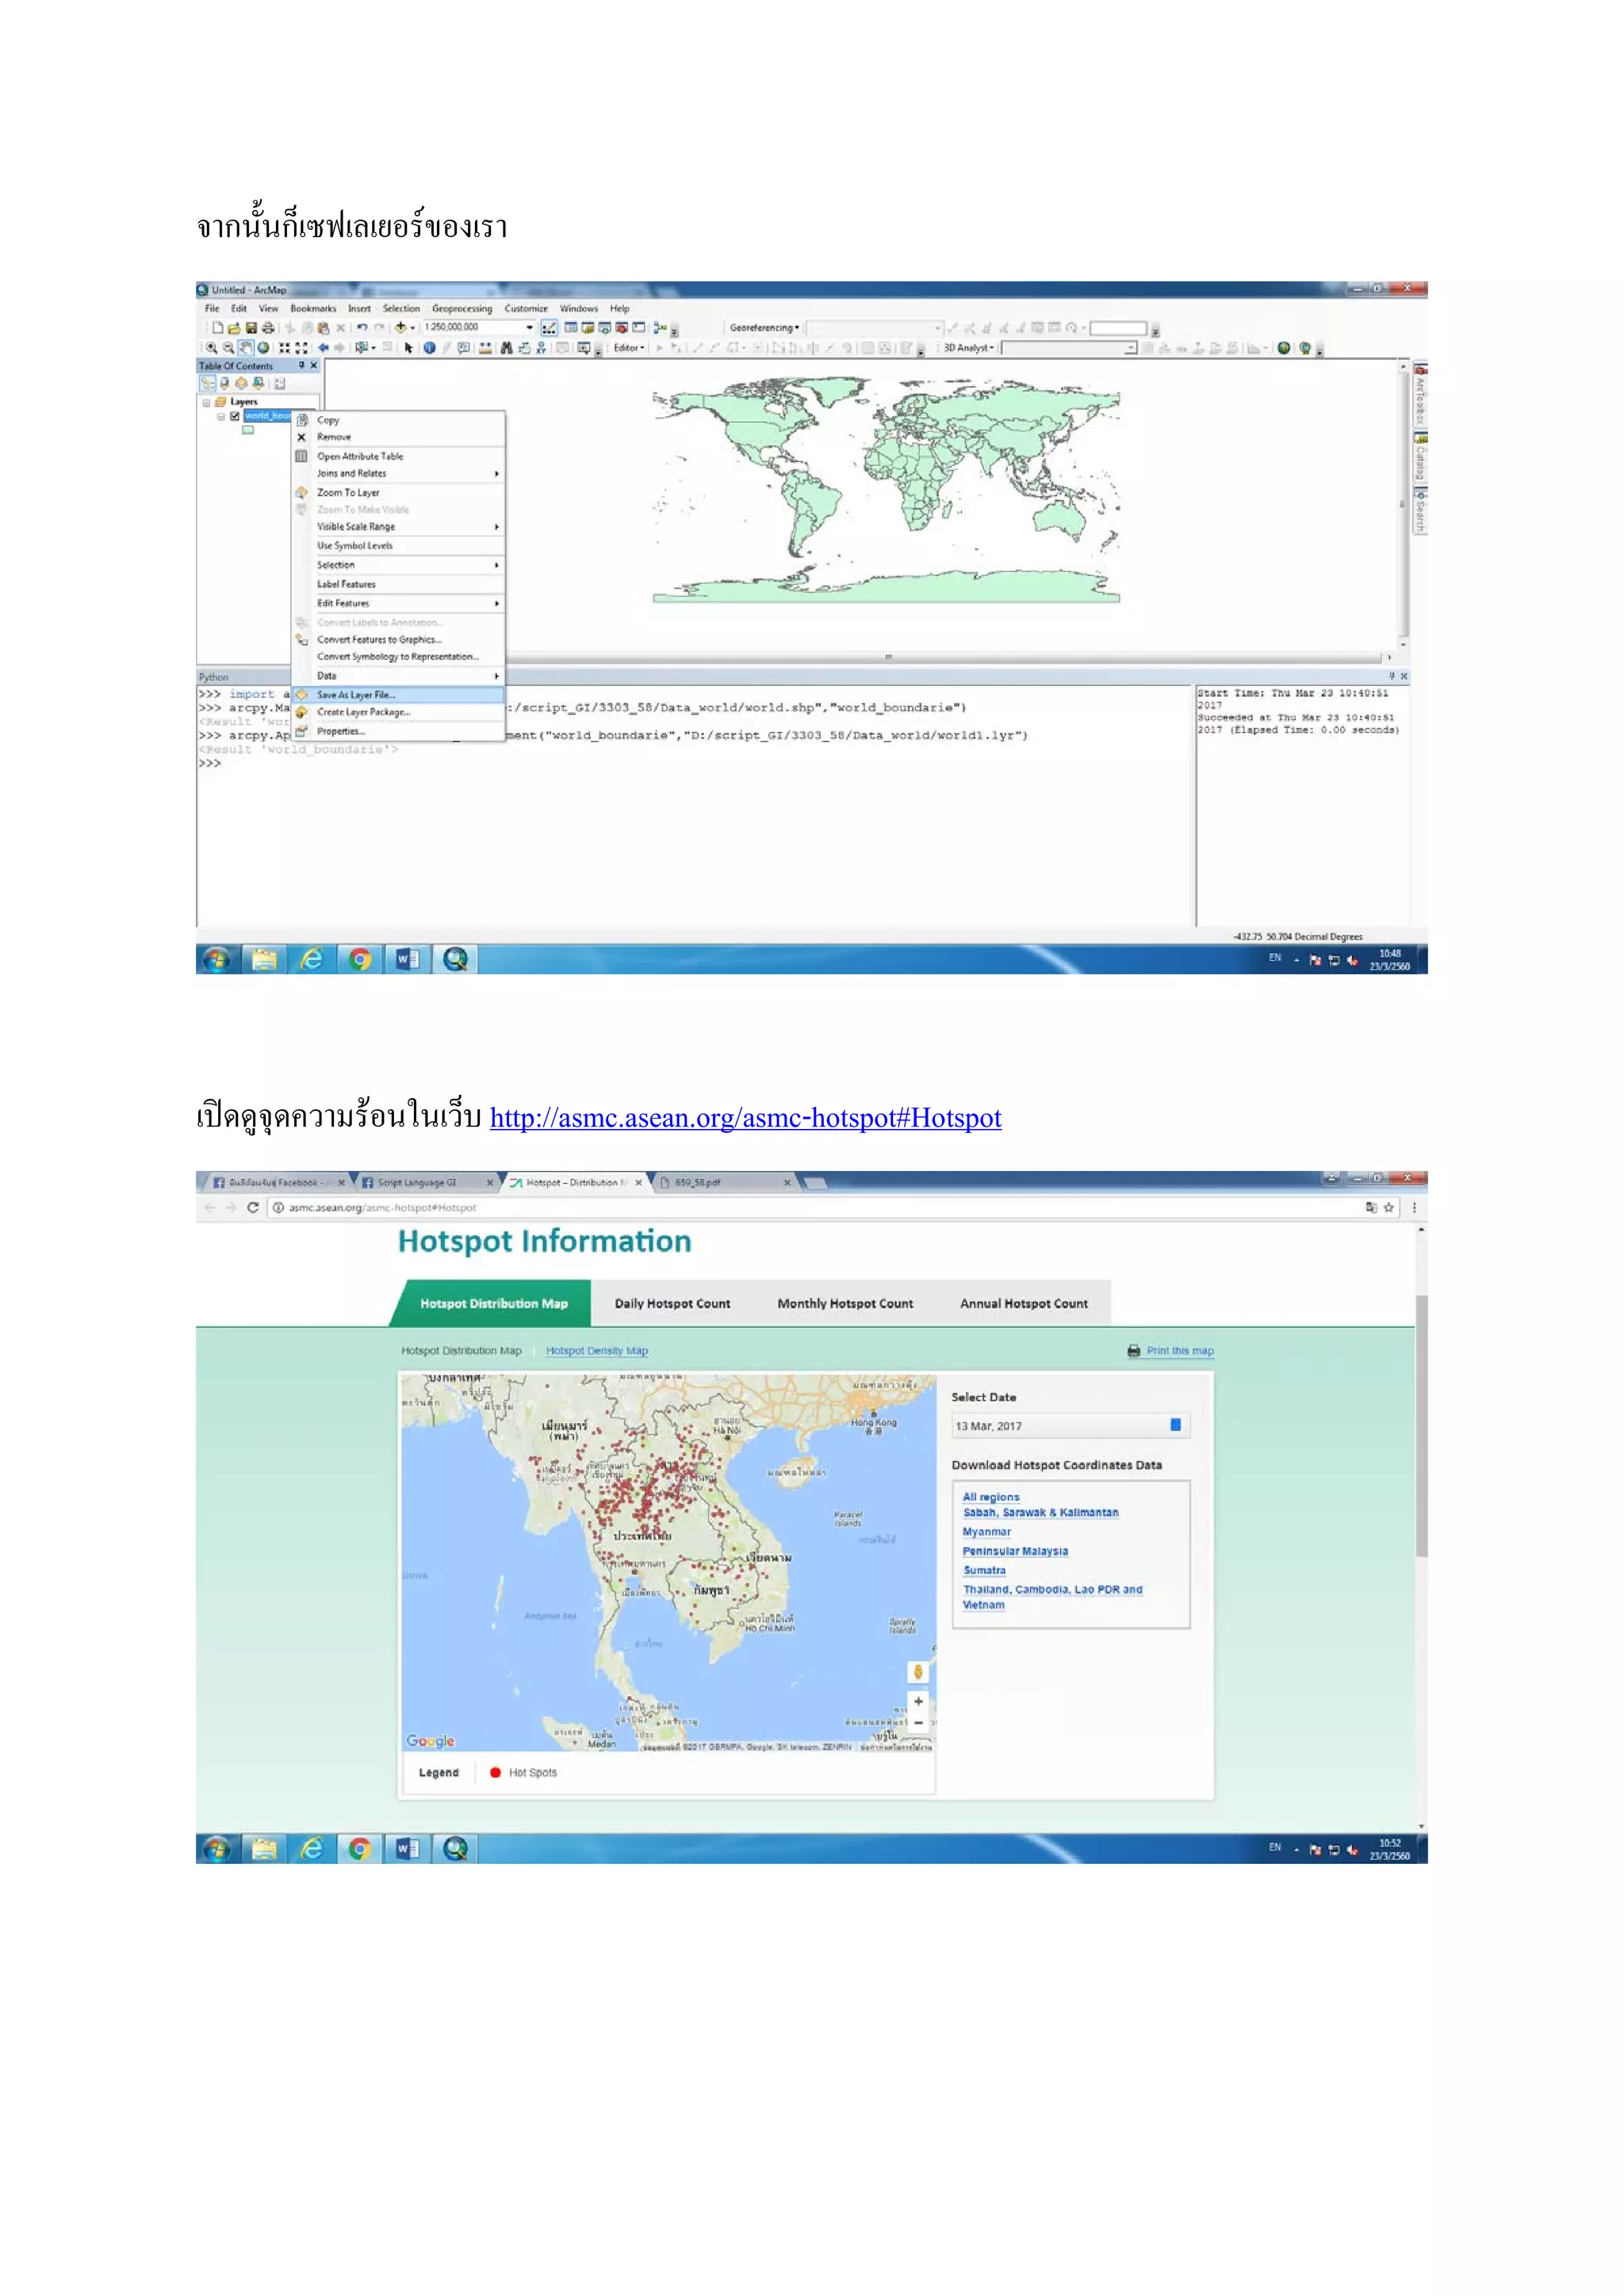Open the Editor Toolbar icon next to scale box
This screenshot has height=2296, width=1624.
[x=549, y=328]
